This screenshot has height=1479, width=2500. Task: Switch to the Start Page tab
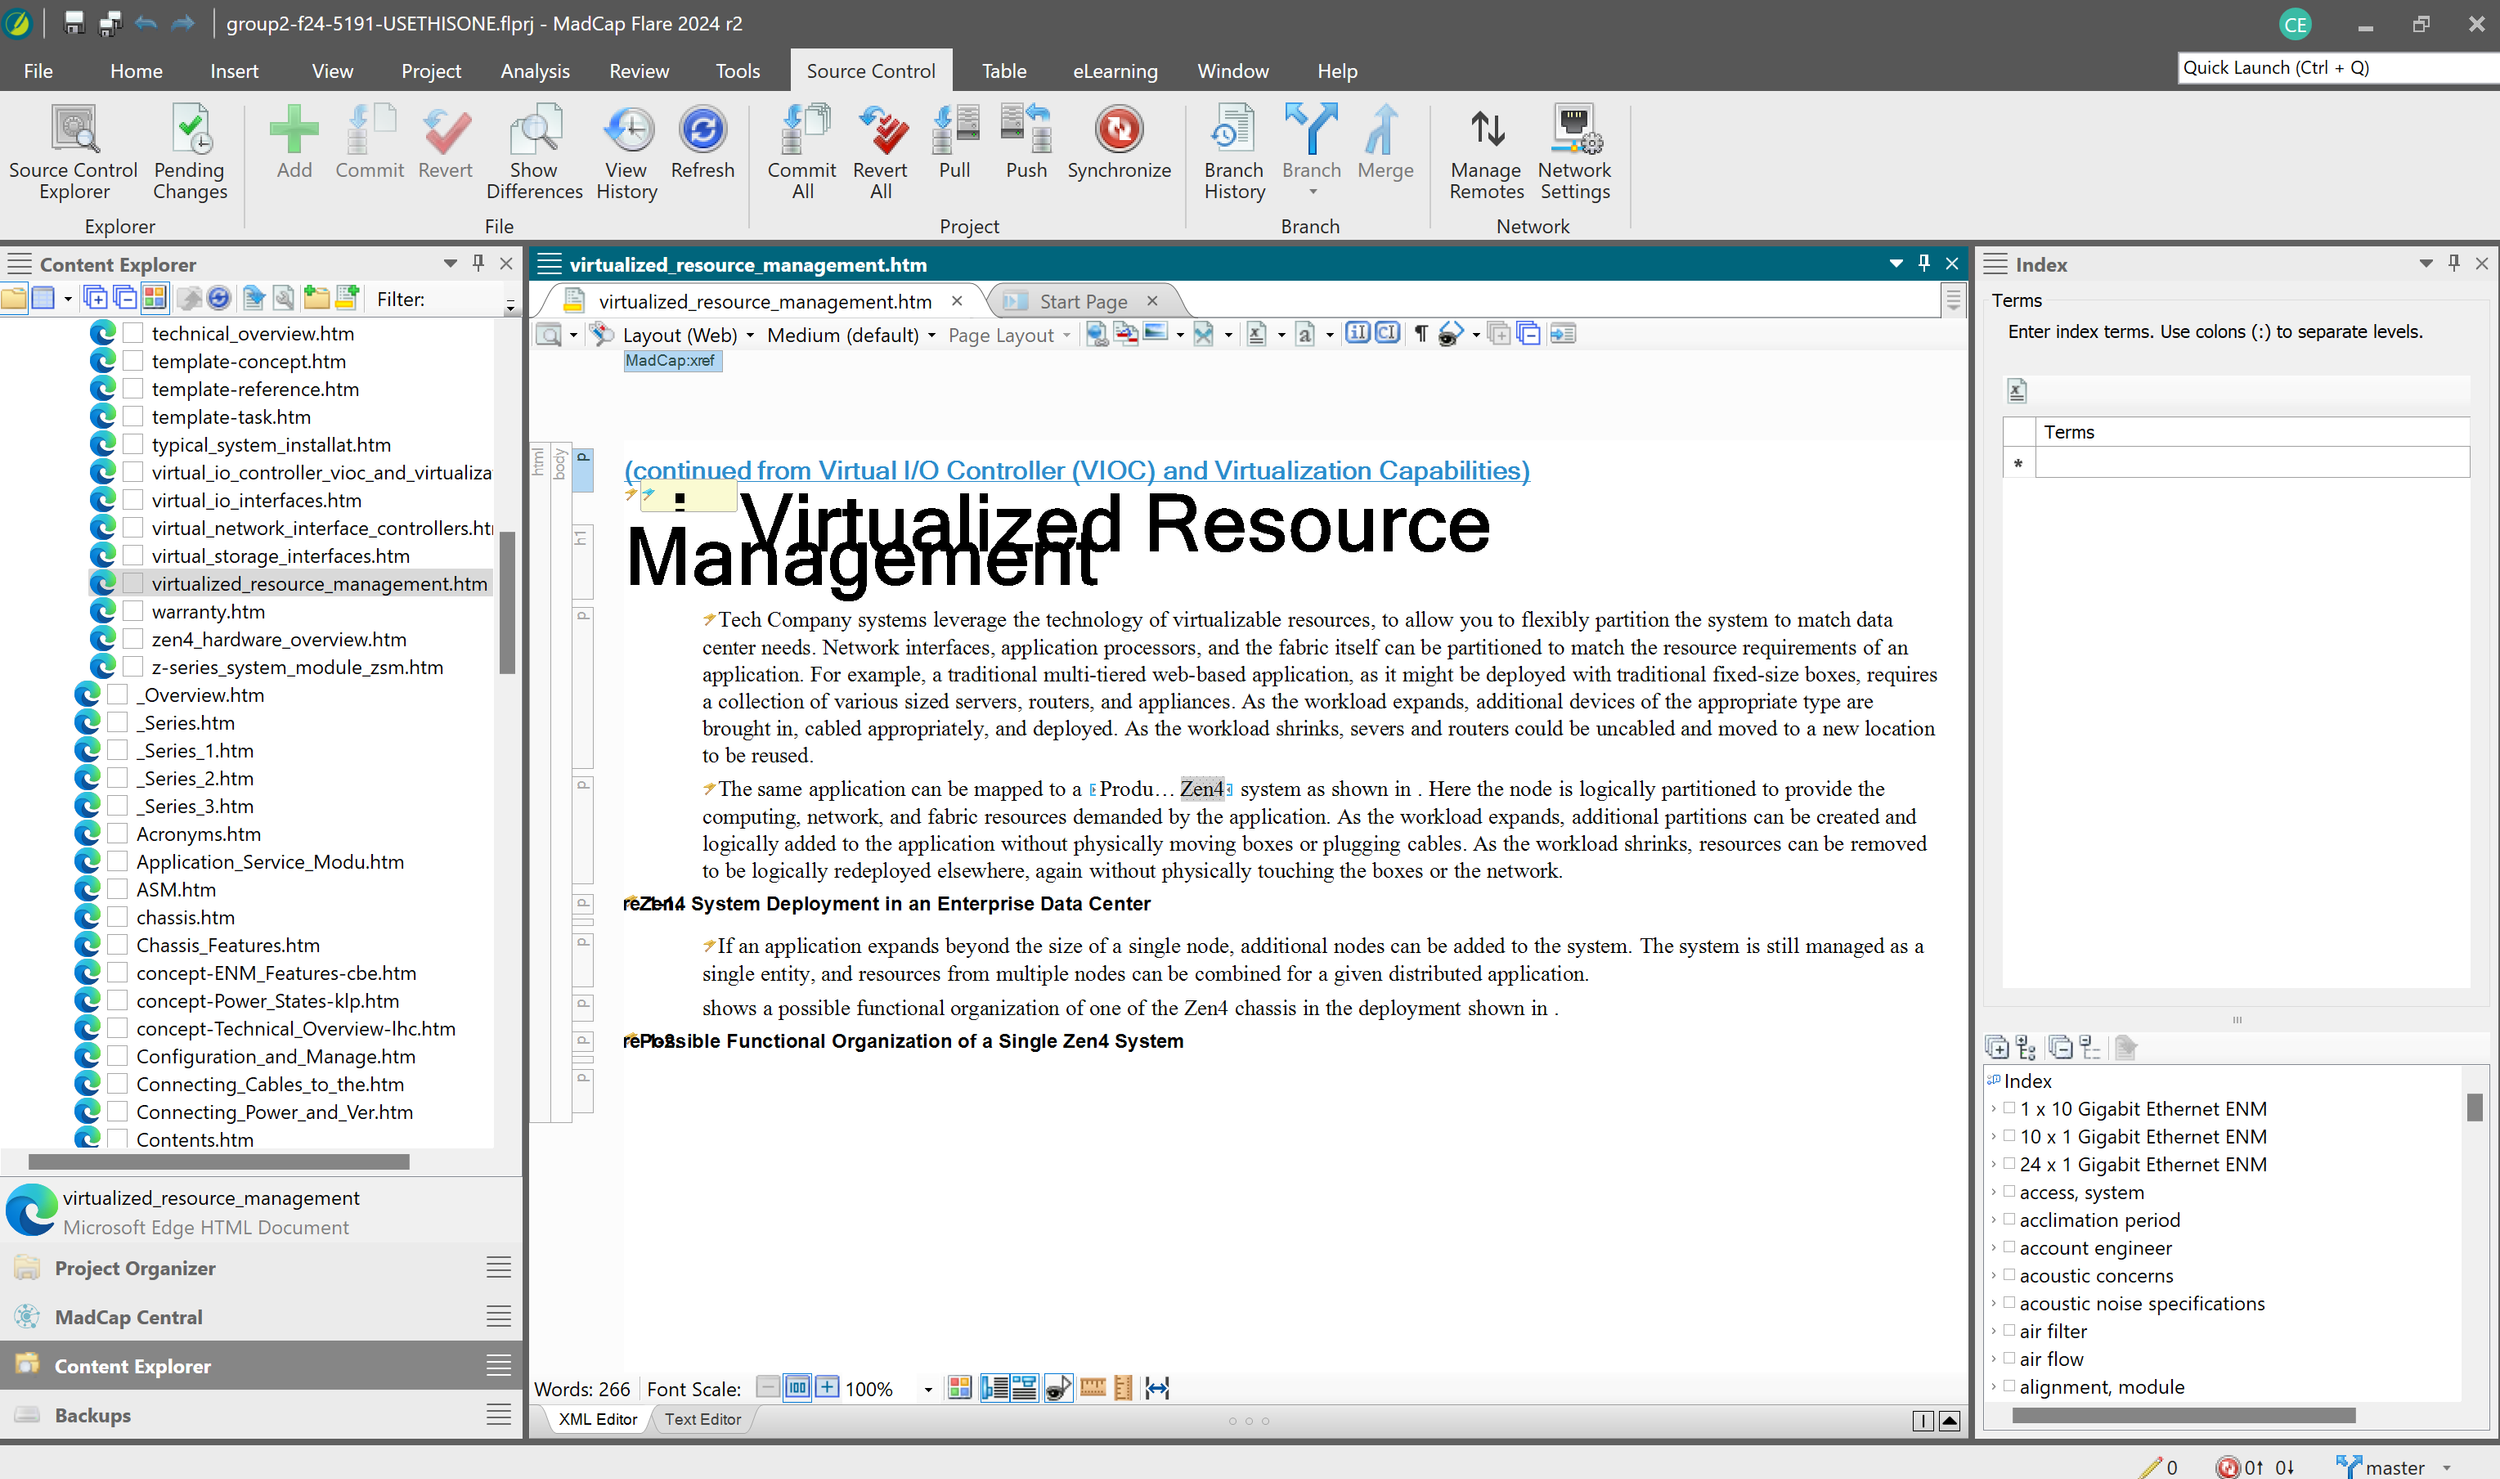point(1083,301)
